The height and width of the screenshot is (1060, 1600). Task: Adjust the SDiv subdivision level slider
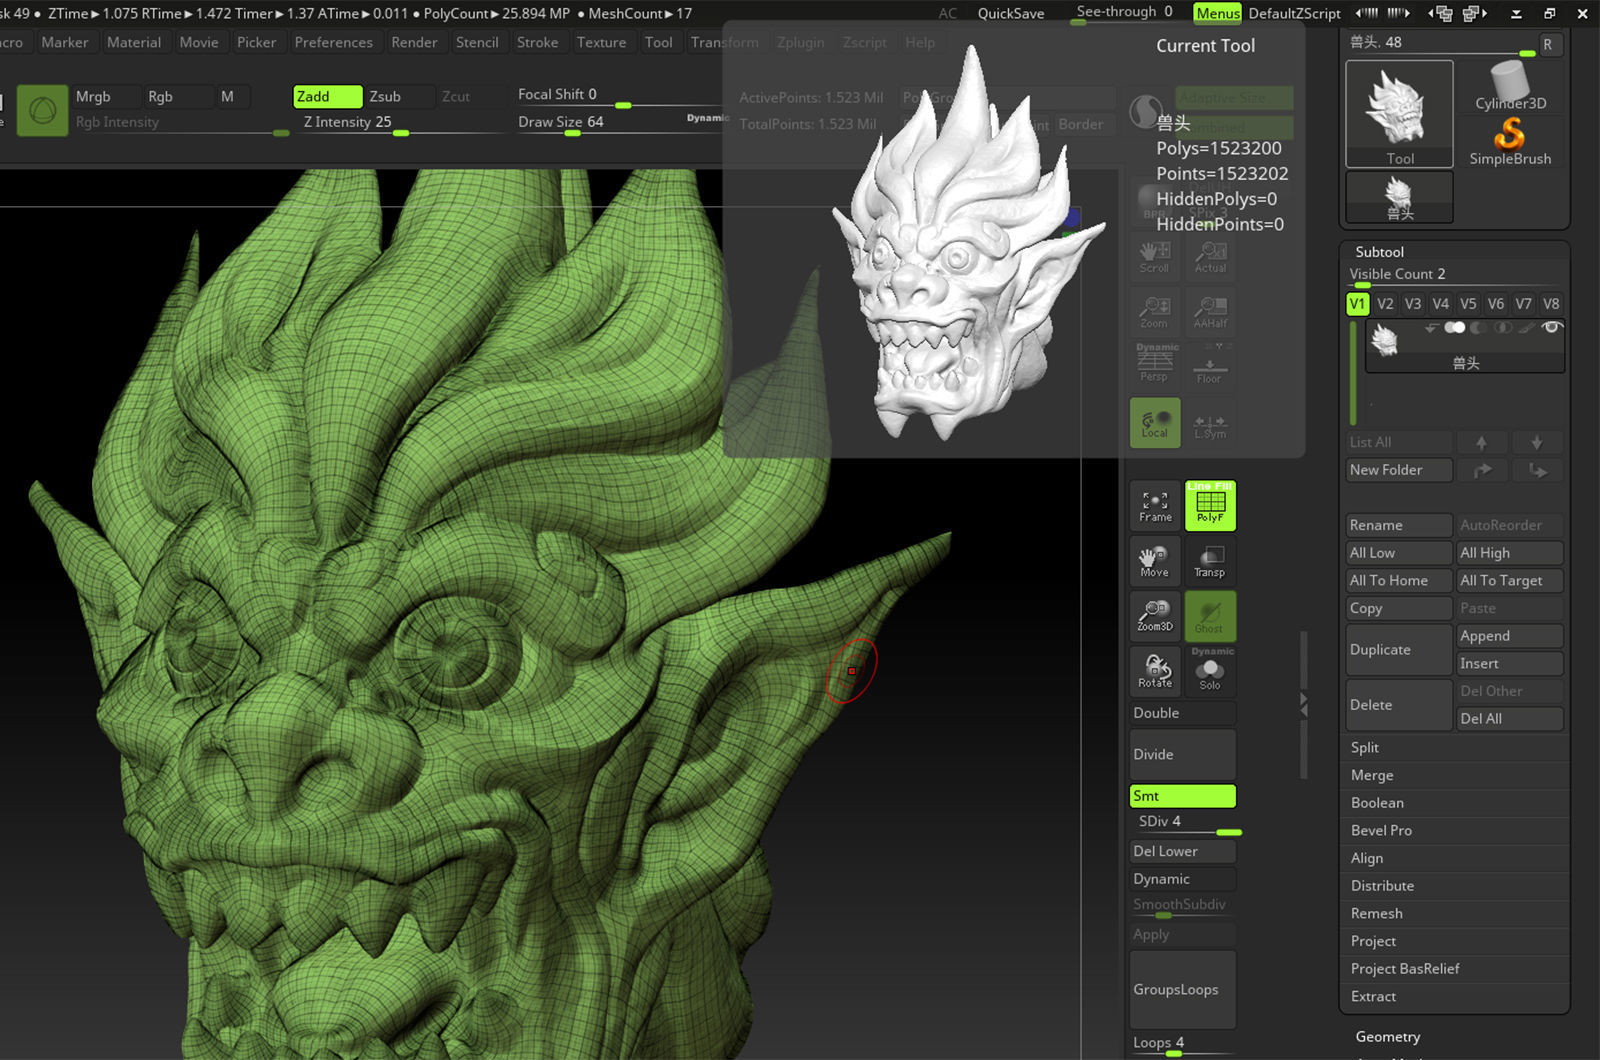click(1186, 822)
